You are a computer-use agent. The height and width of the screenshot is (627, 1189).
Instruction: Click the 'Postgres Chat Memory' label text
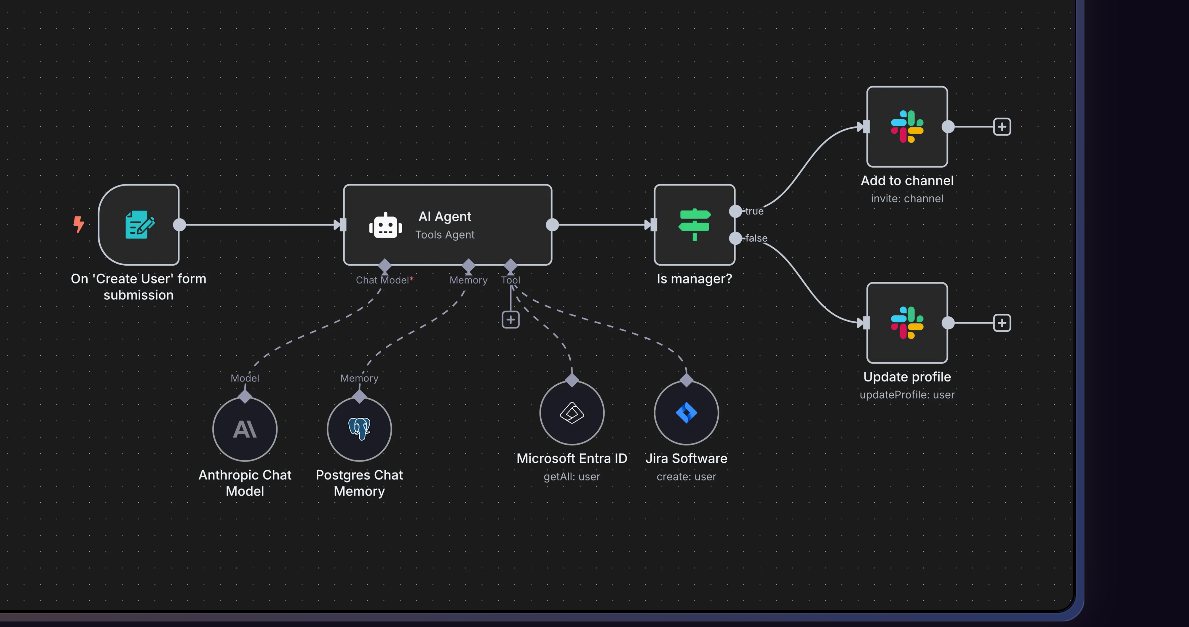(359, 483)
